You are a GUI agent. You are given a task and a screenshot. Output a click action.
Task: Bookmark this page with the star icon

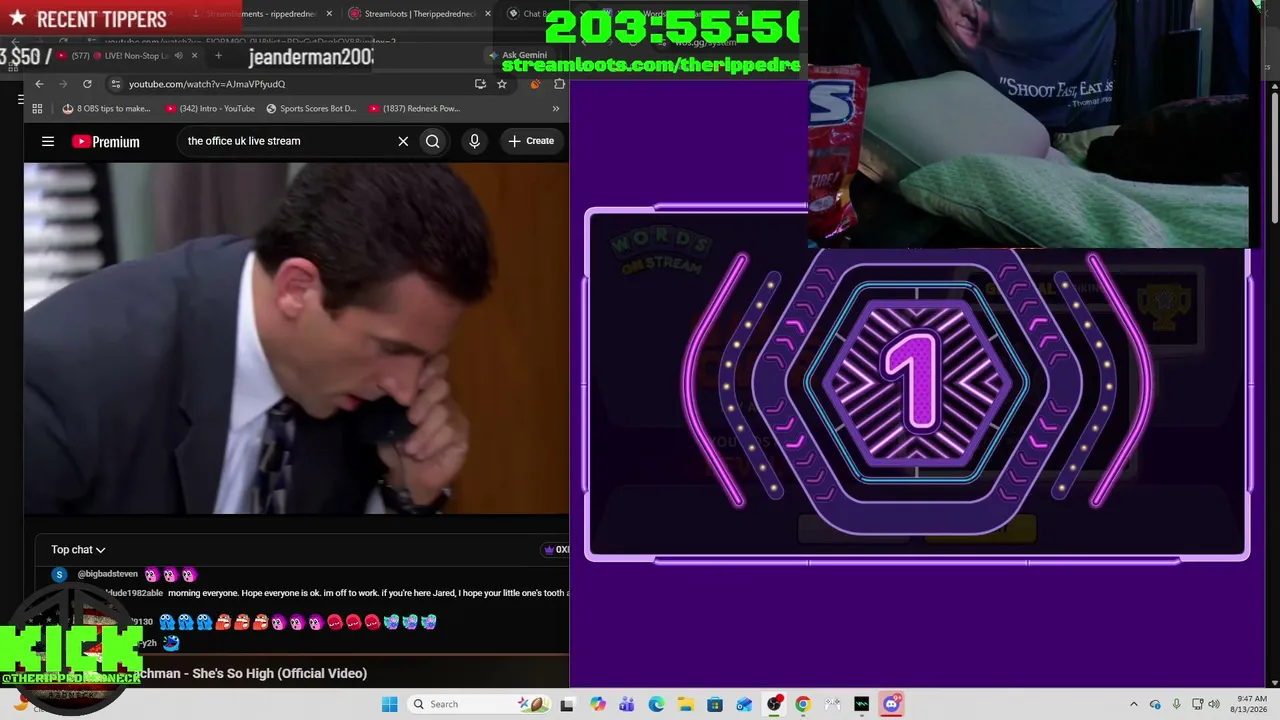[x=502, y=84]
